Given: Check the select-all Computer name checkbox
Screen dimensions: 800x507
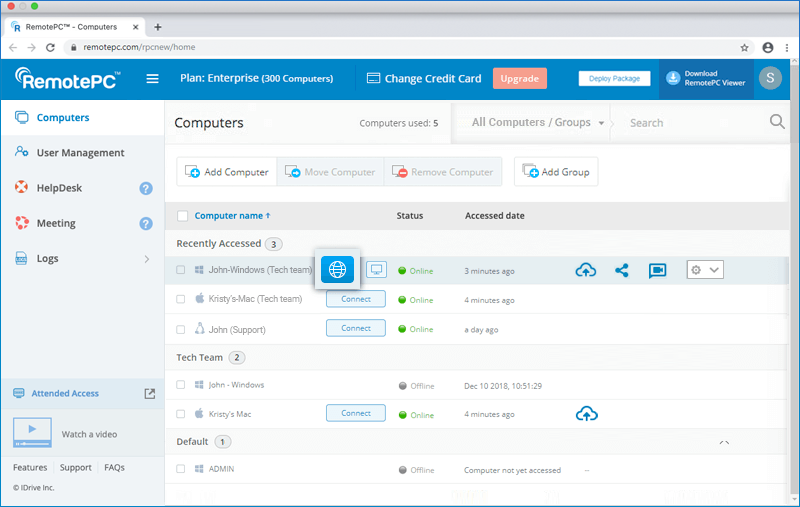Looking at the screenshot, I should [x=182, y=216].
